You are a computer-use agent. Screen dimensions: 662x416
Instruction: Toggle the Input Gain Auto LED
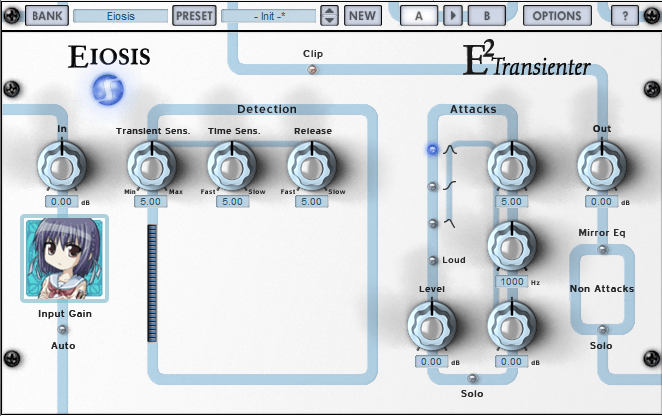(62, 329)
